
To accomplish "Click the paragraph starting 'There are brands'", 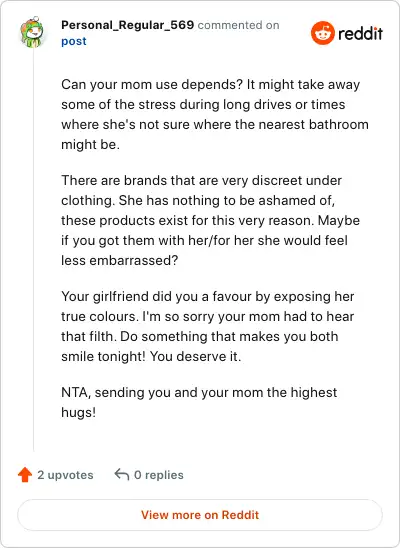I will [x=210, y=220].
